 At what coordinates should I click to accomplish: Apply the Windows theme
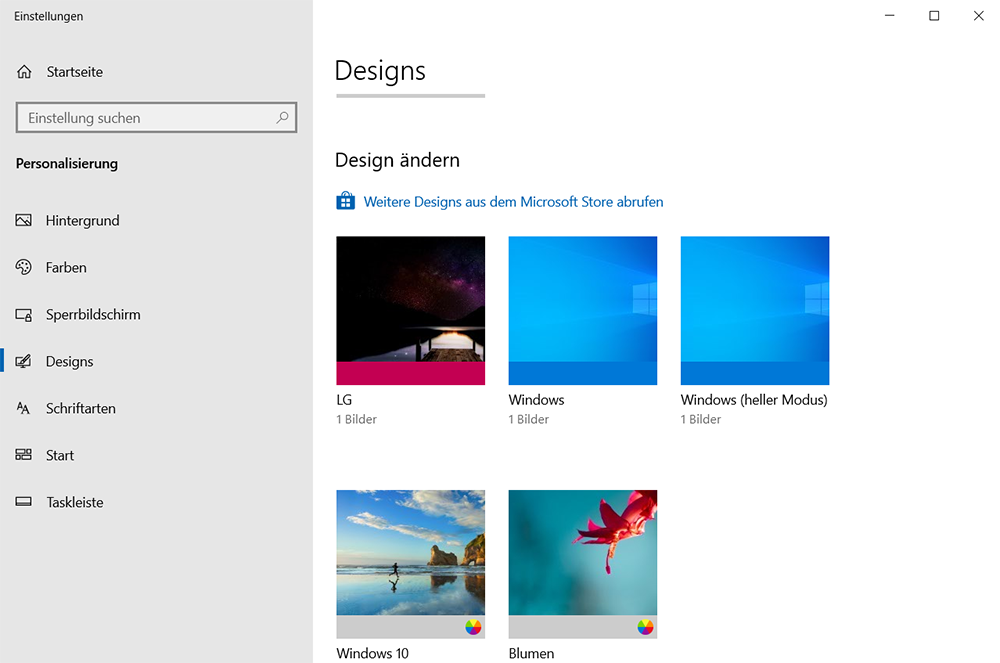(x=582, y=310)
